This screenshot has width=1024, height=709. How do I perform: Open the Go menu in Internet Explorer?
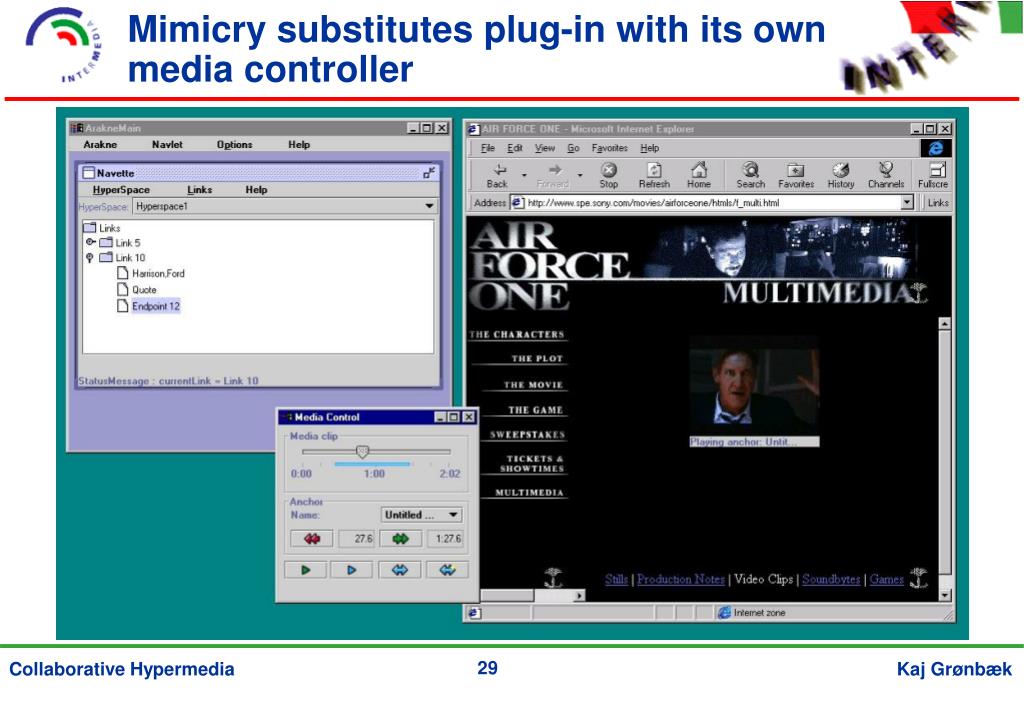tap(573, 148)
